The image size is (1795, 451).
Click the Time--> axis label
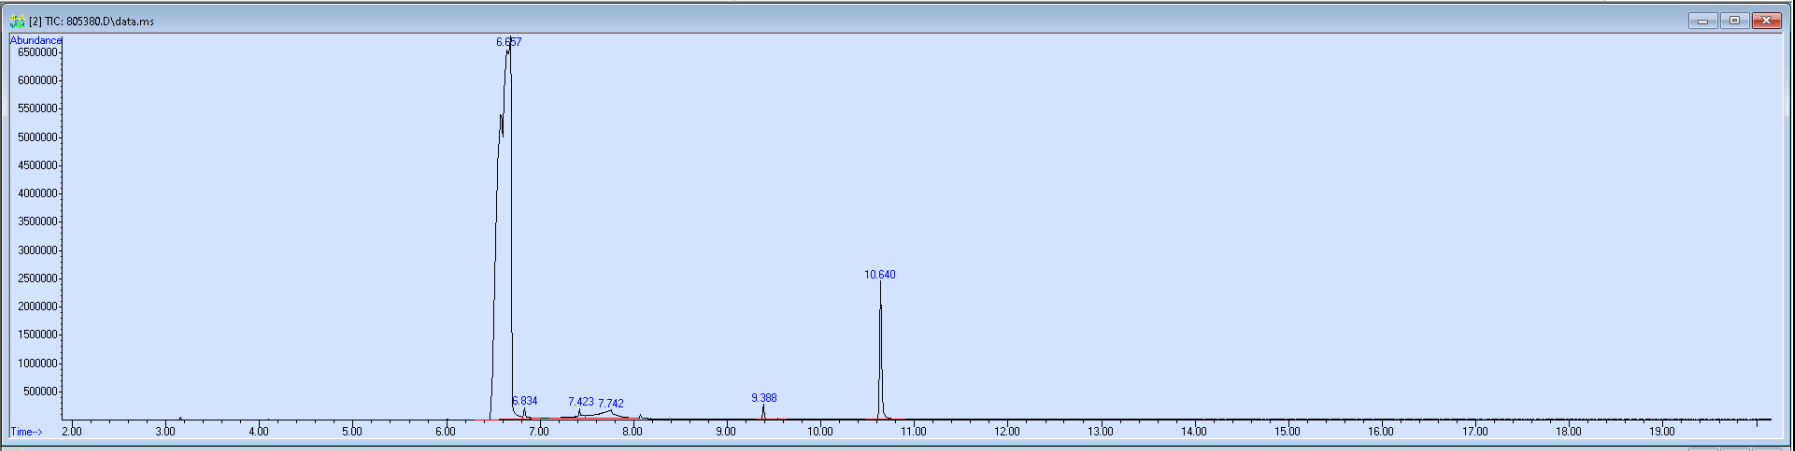coord(27,432)
